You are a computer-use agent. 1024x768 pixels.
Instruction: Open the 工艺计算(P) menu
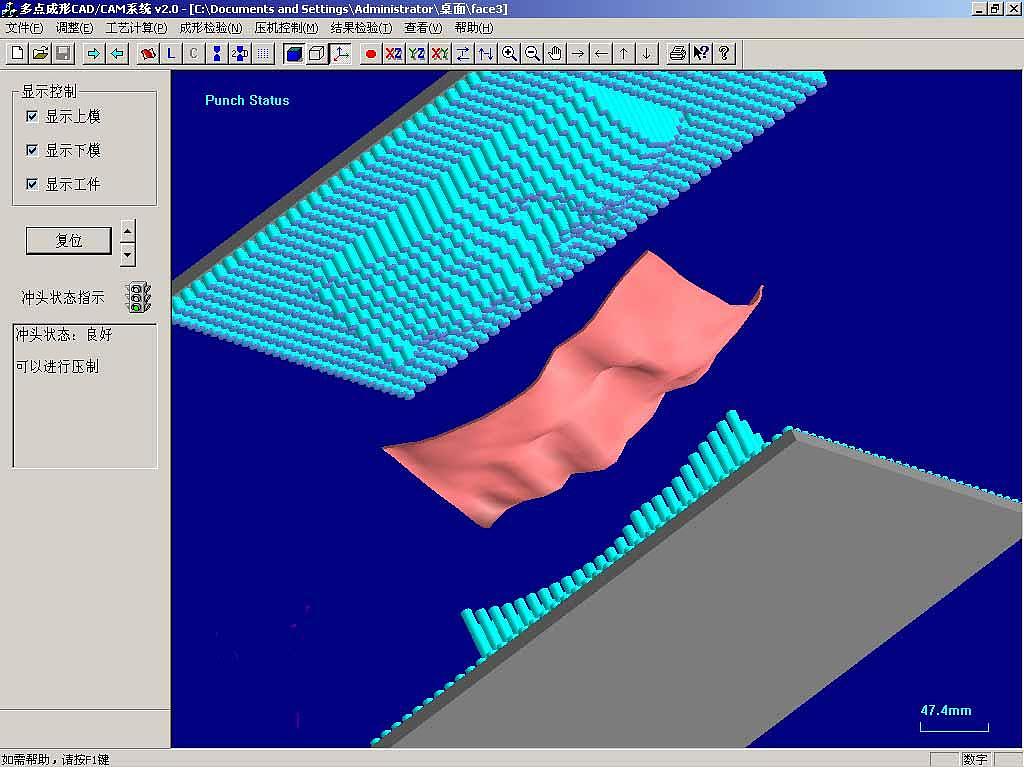pos(136,28)
